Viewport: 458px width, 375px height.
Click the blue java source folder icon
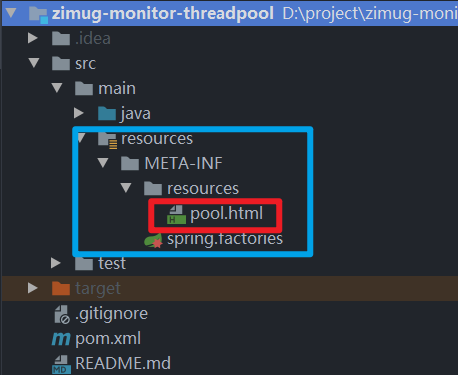tap(107, 114)
